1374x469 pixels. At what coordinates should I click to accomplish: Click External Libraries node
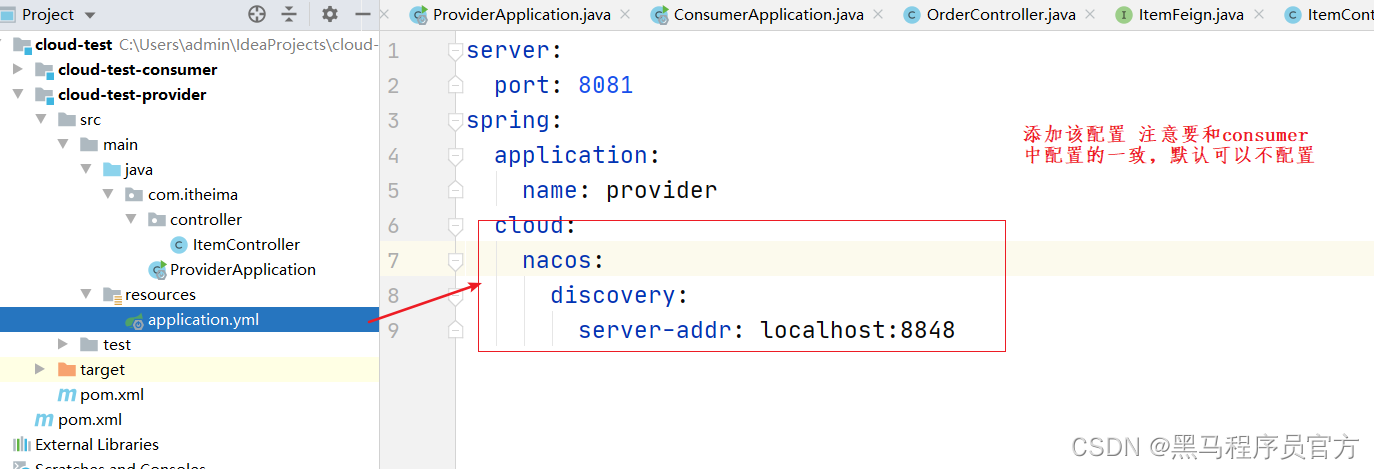96,444
